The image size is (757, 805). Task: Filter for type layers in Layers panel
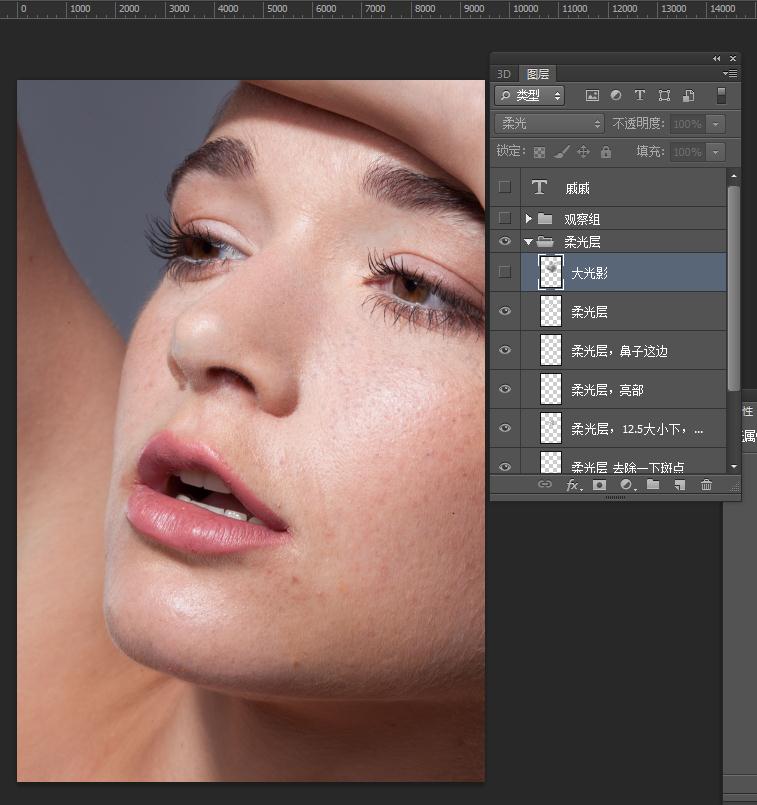point(640,96)
